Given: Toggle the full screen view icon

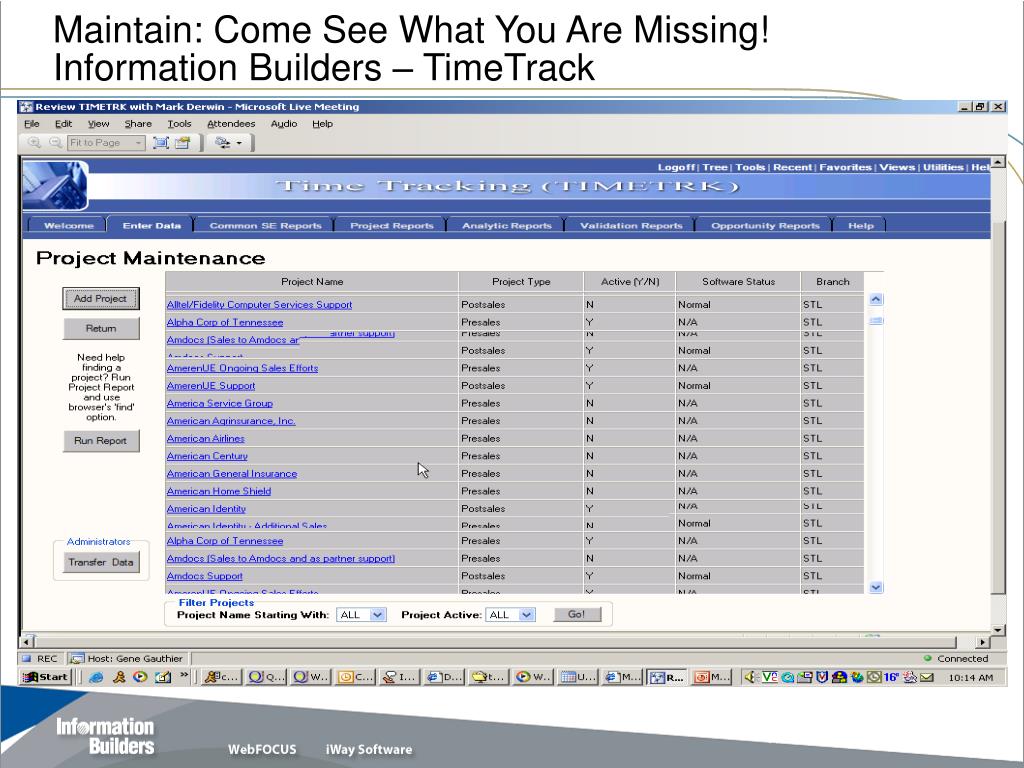Looking at the screenshot, I should coord(161,142).
